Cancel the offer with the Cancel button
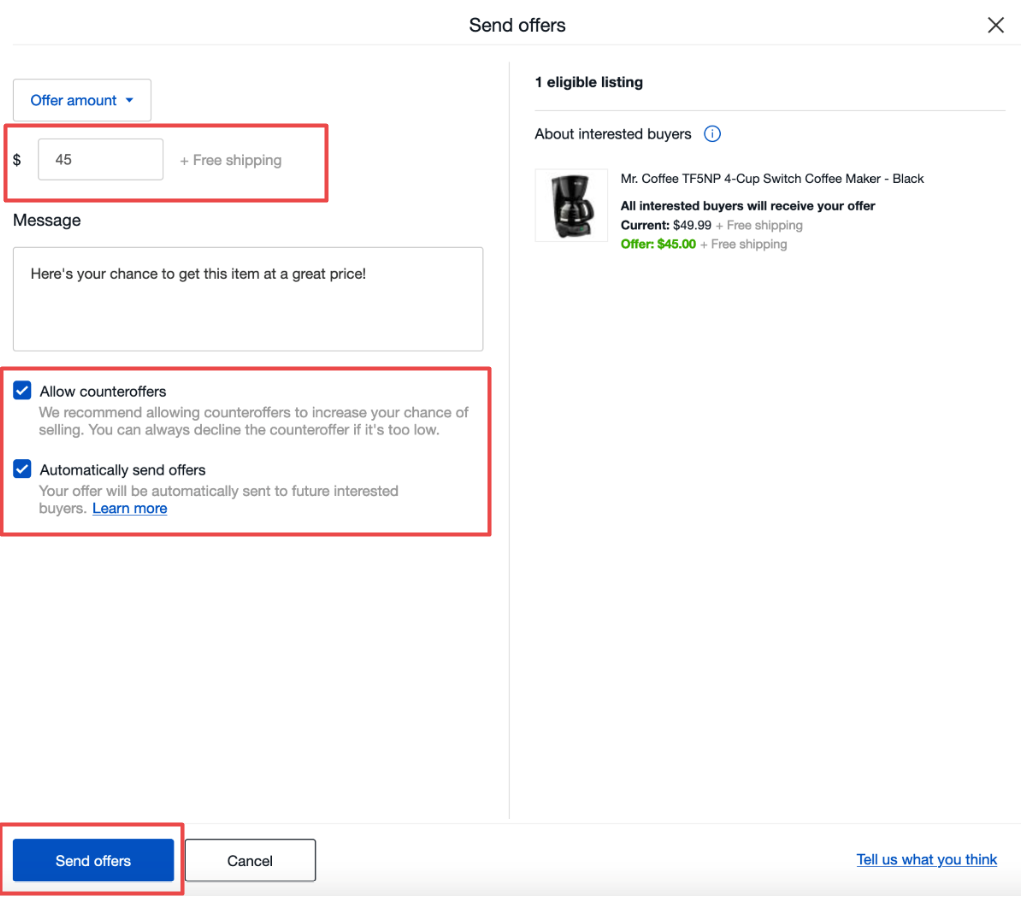This screenshot has height=897, width=1021. tap(250, 861)
